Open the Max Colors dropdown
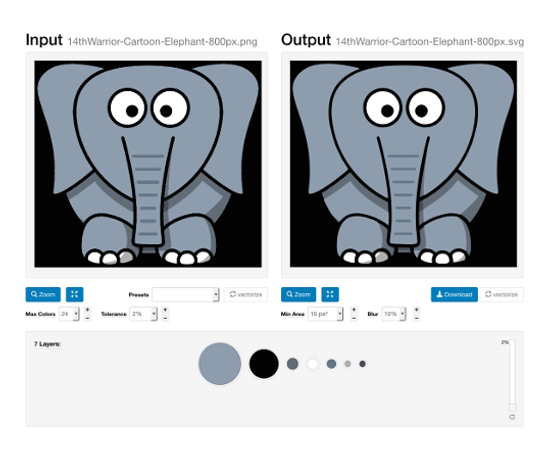The image size is (550, 460). point(69,314)
